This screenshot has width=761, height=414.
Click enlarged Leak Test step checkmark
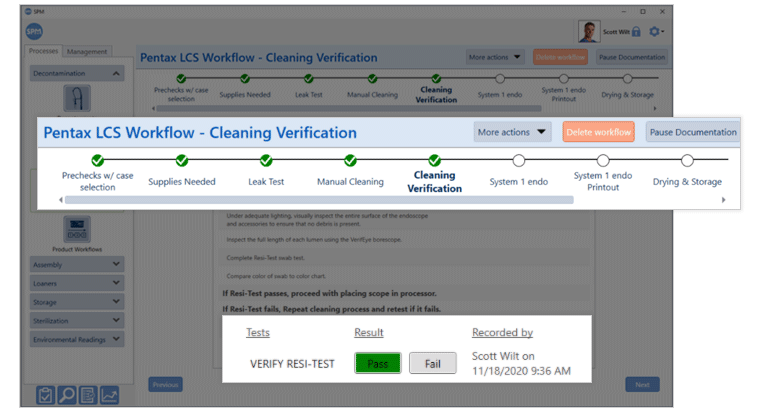(x=266, y=160)
